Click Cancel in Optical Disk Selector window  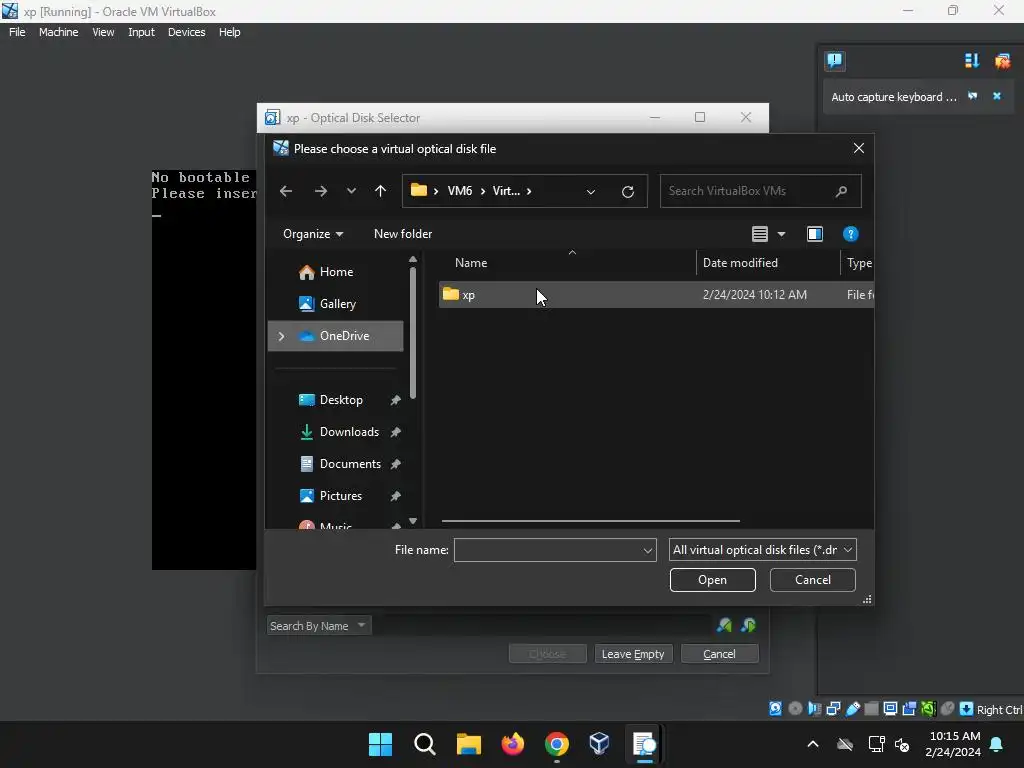pyautogui.click(x=719, y=654)
